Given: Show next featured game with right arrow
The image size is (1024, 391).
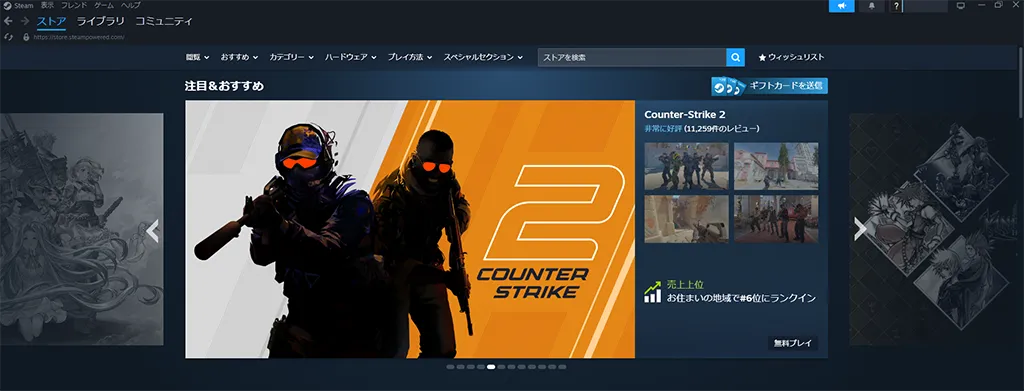Looking at the screenshot, I should click(x=860, y=229).
